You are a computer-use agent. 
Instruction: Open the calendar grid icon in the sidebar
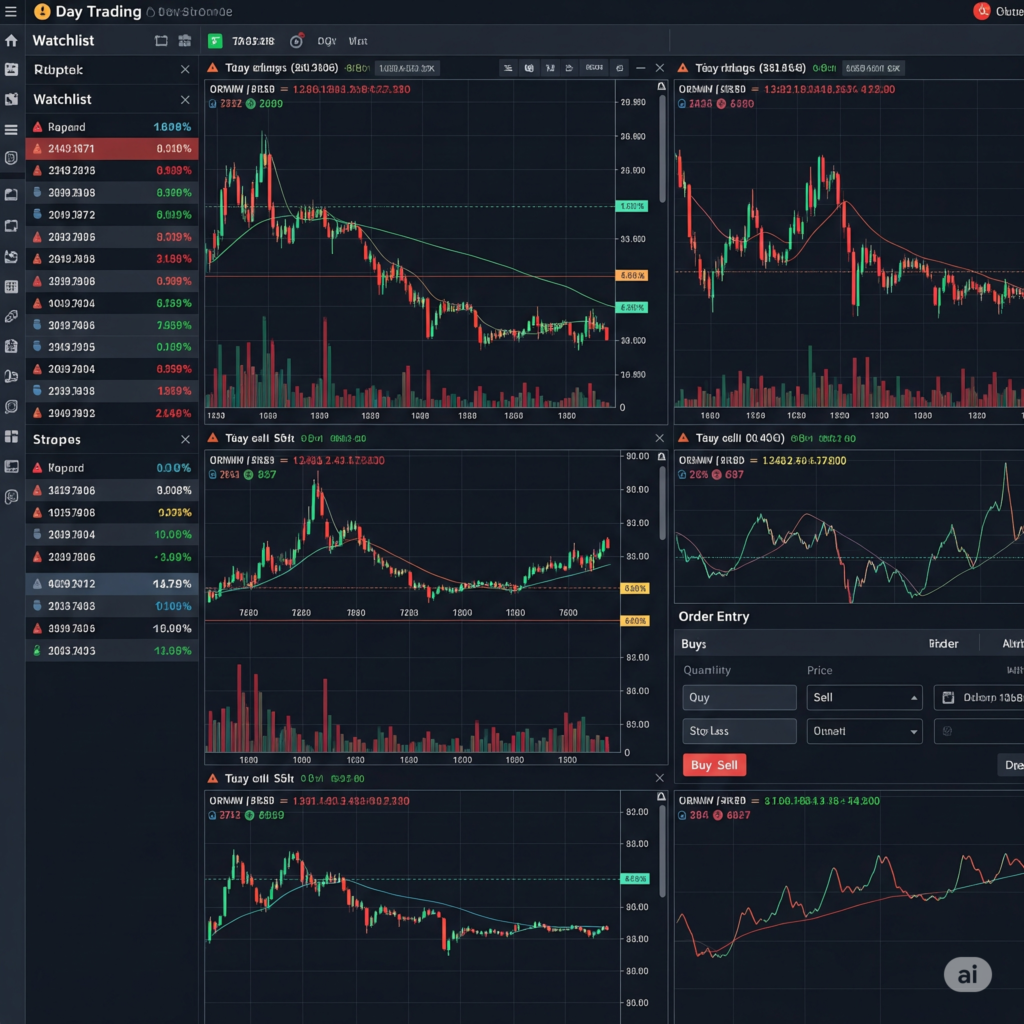click(11, 287)
